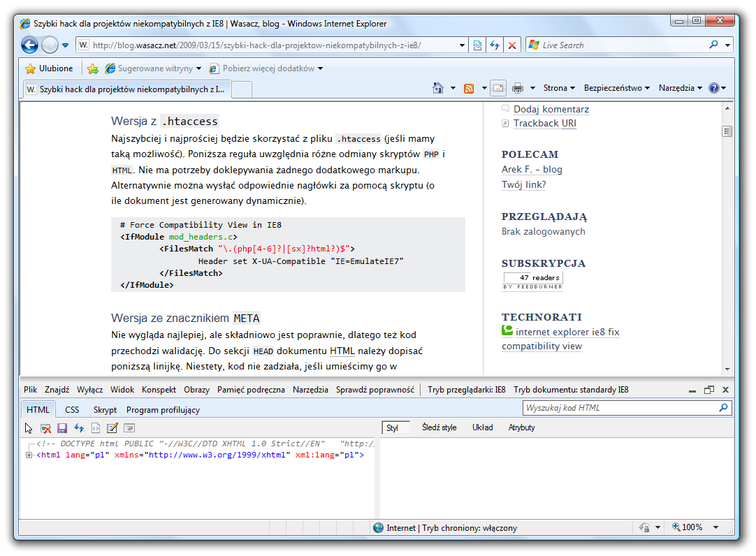Click the Trackback URI link
The image size is (756, 556).
pyautogui.click(x=545, y=123)
